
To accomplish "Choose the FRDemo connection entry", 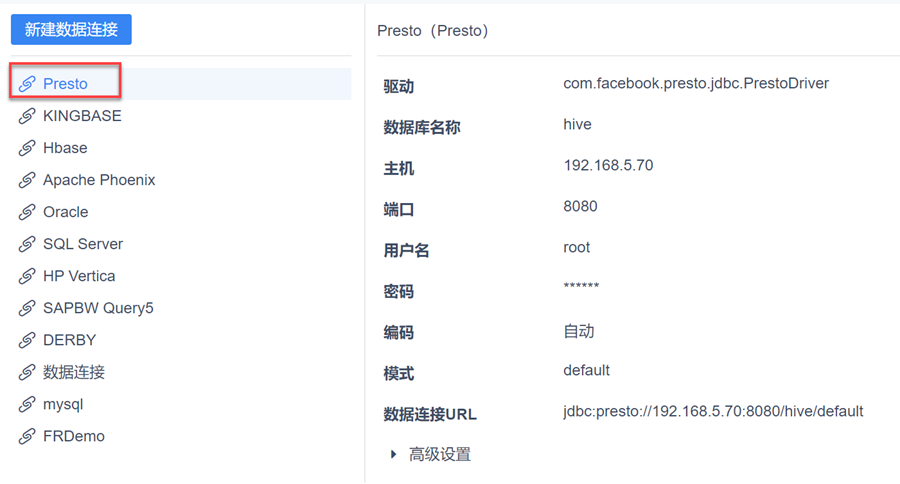I will 74,436.
